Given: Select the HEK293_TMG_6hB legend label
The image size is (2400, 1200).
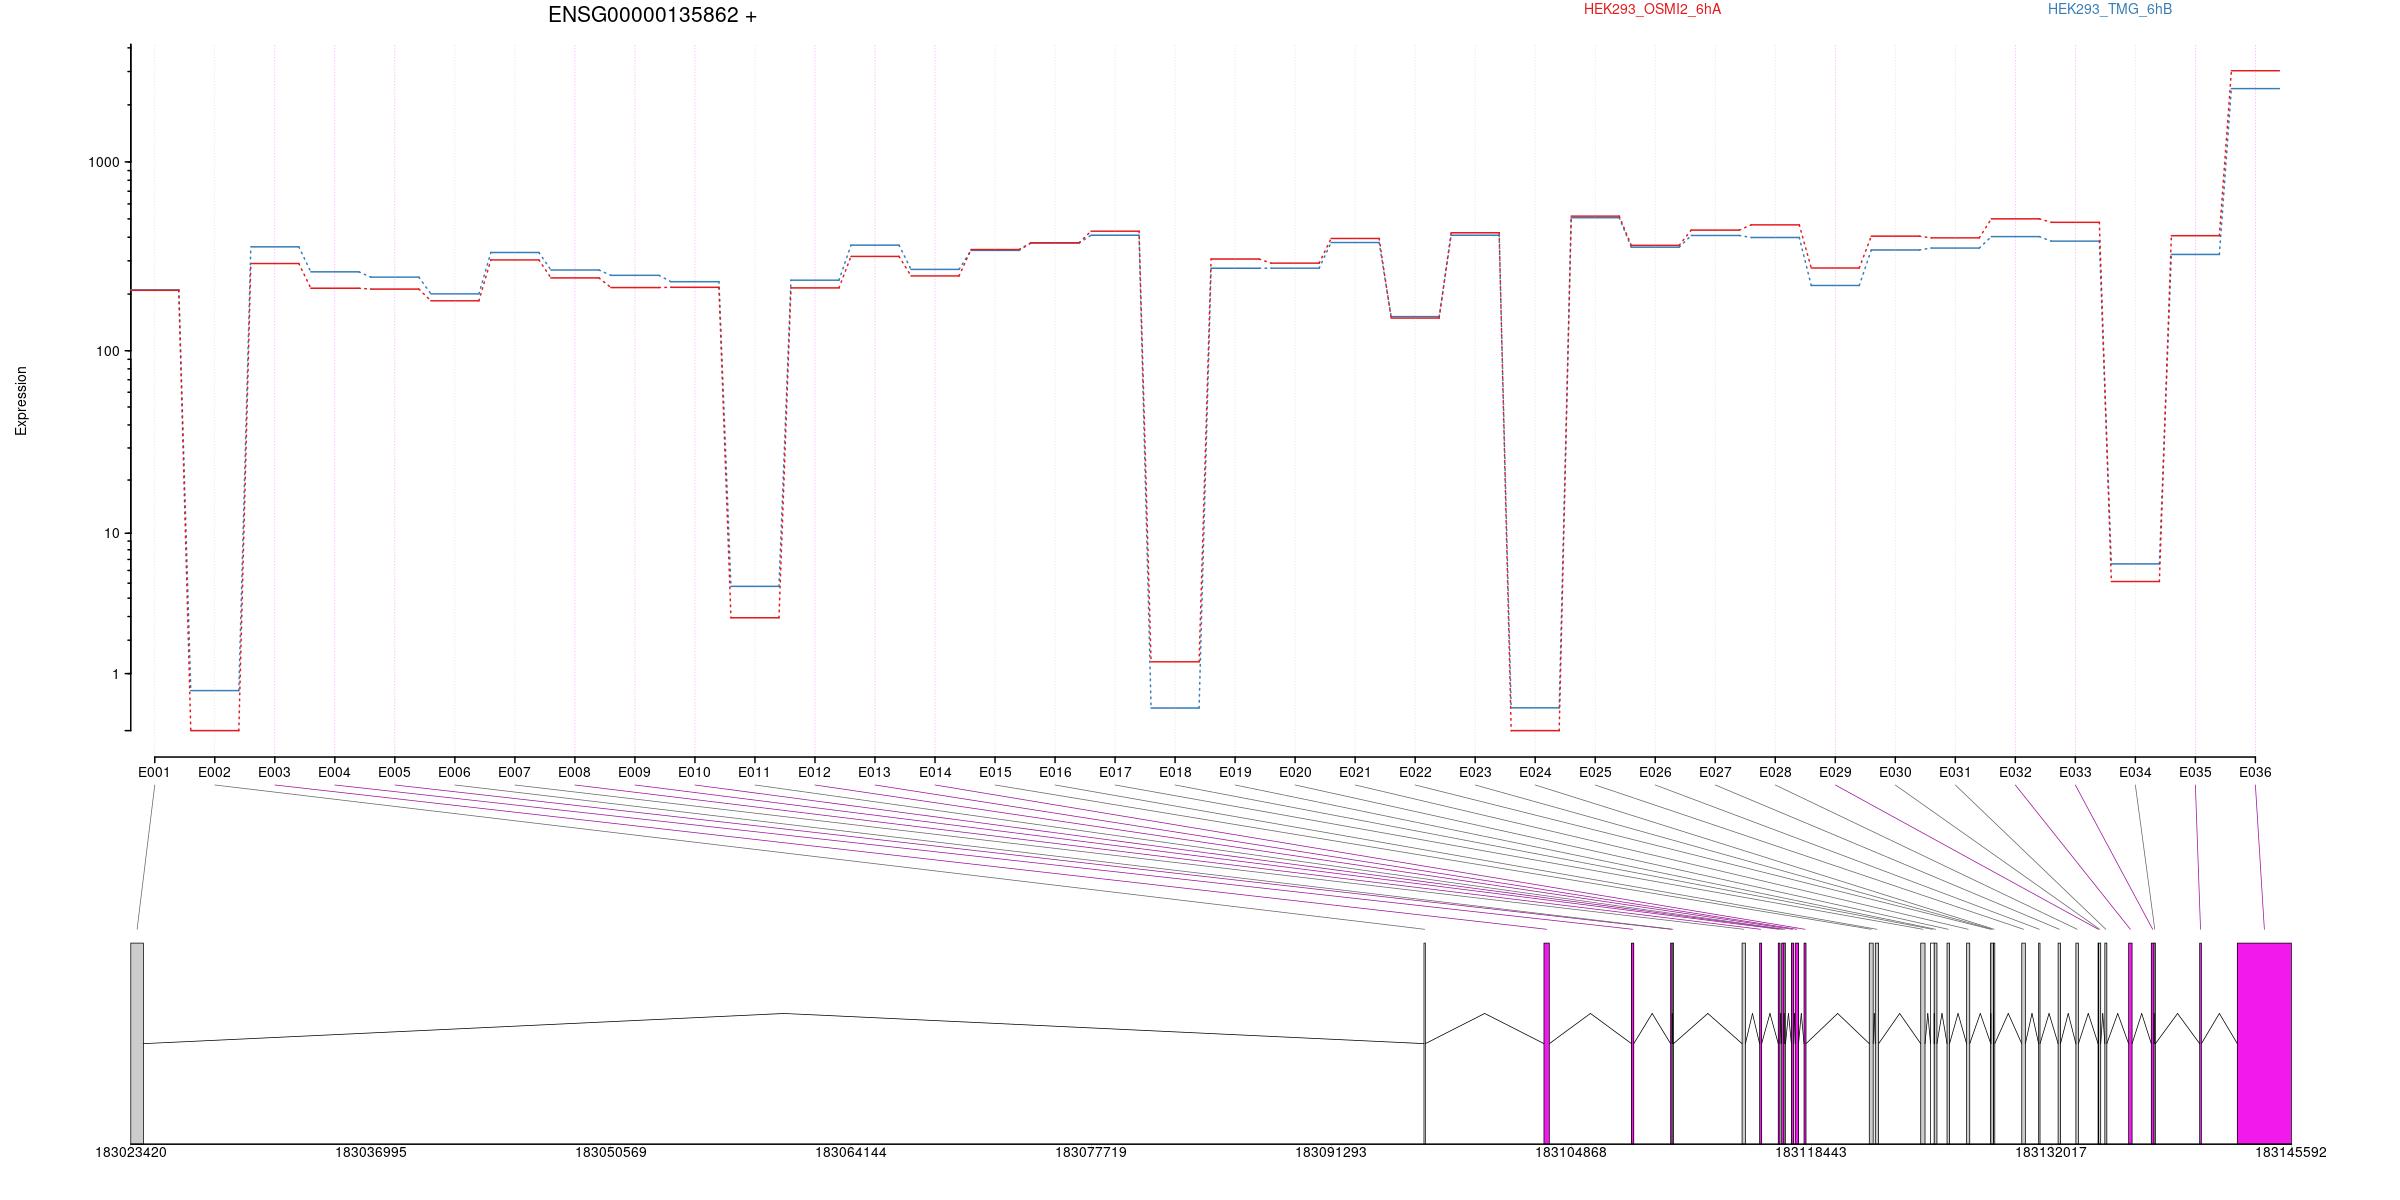Looking at the screenshot, I should click(x=2110, y=9).
